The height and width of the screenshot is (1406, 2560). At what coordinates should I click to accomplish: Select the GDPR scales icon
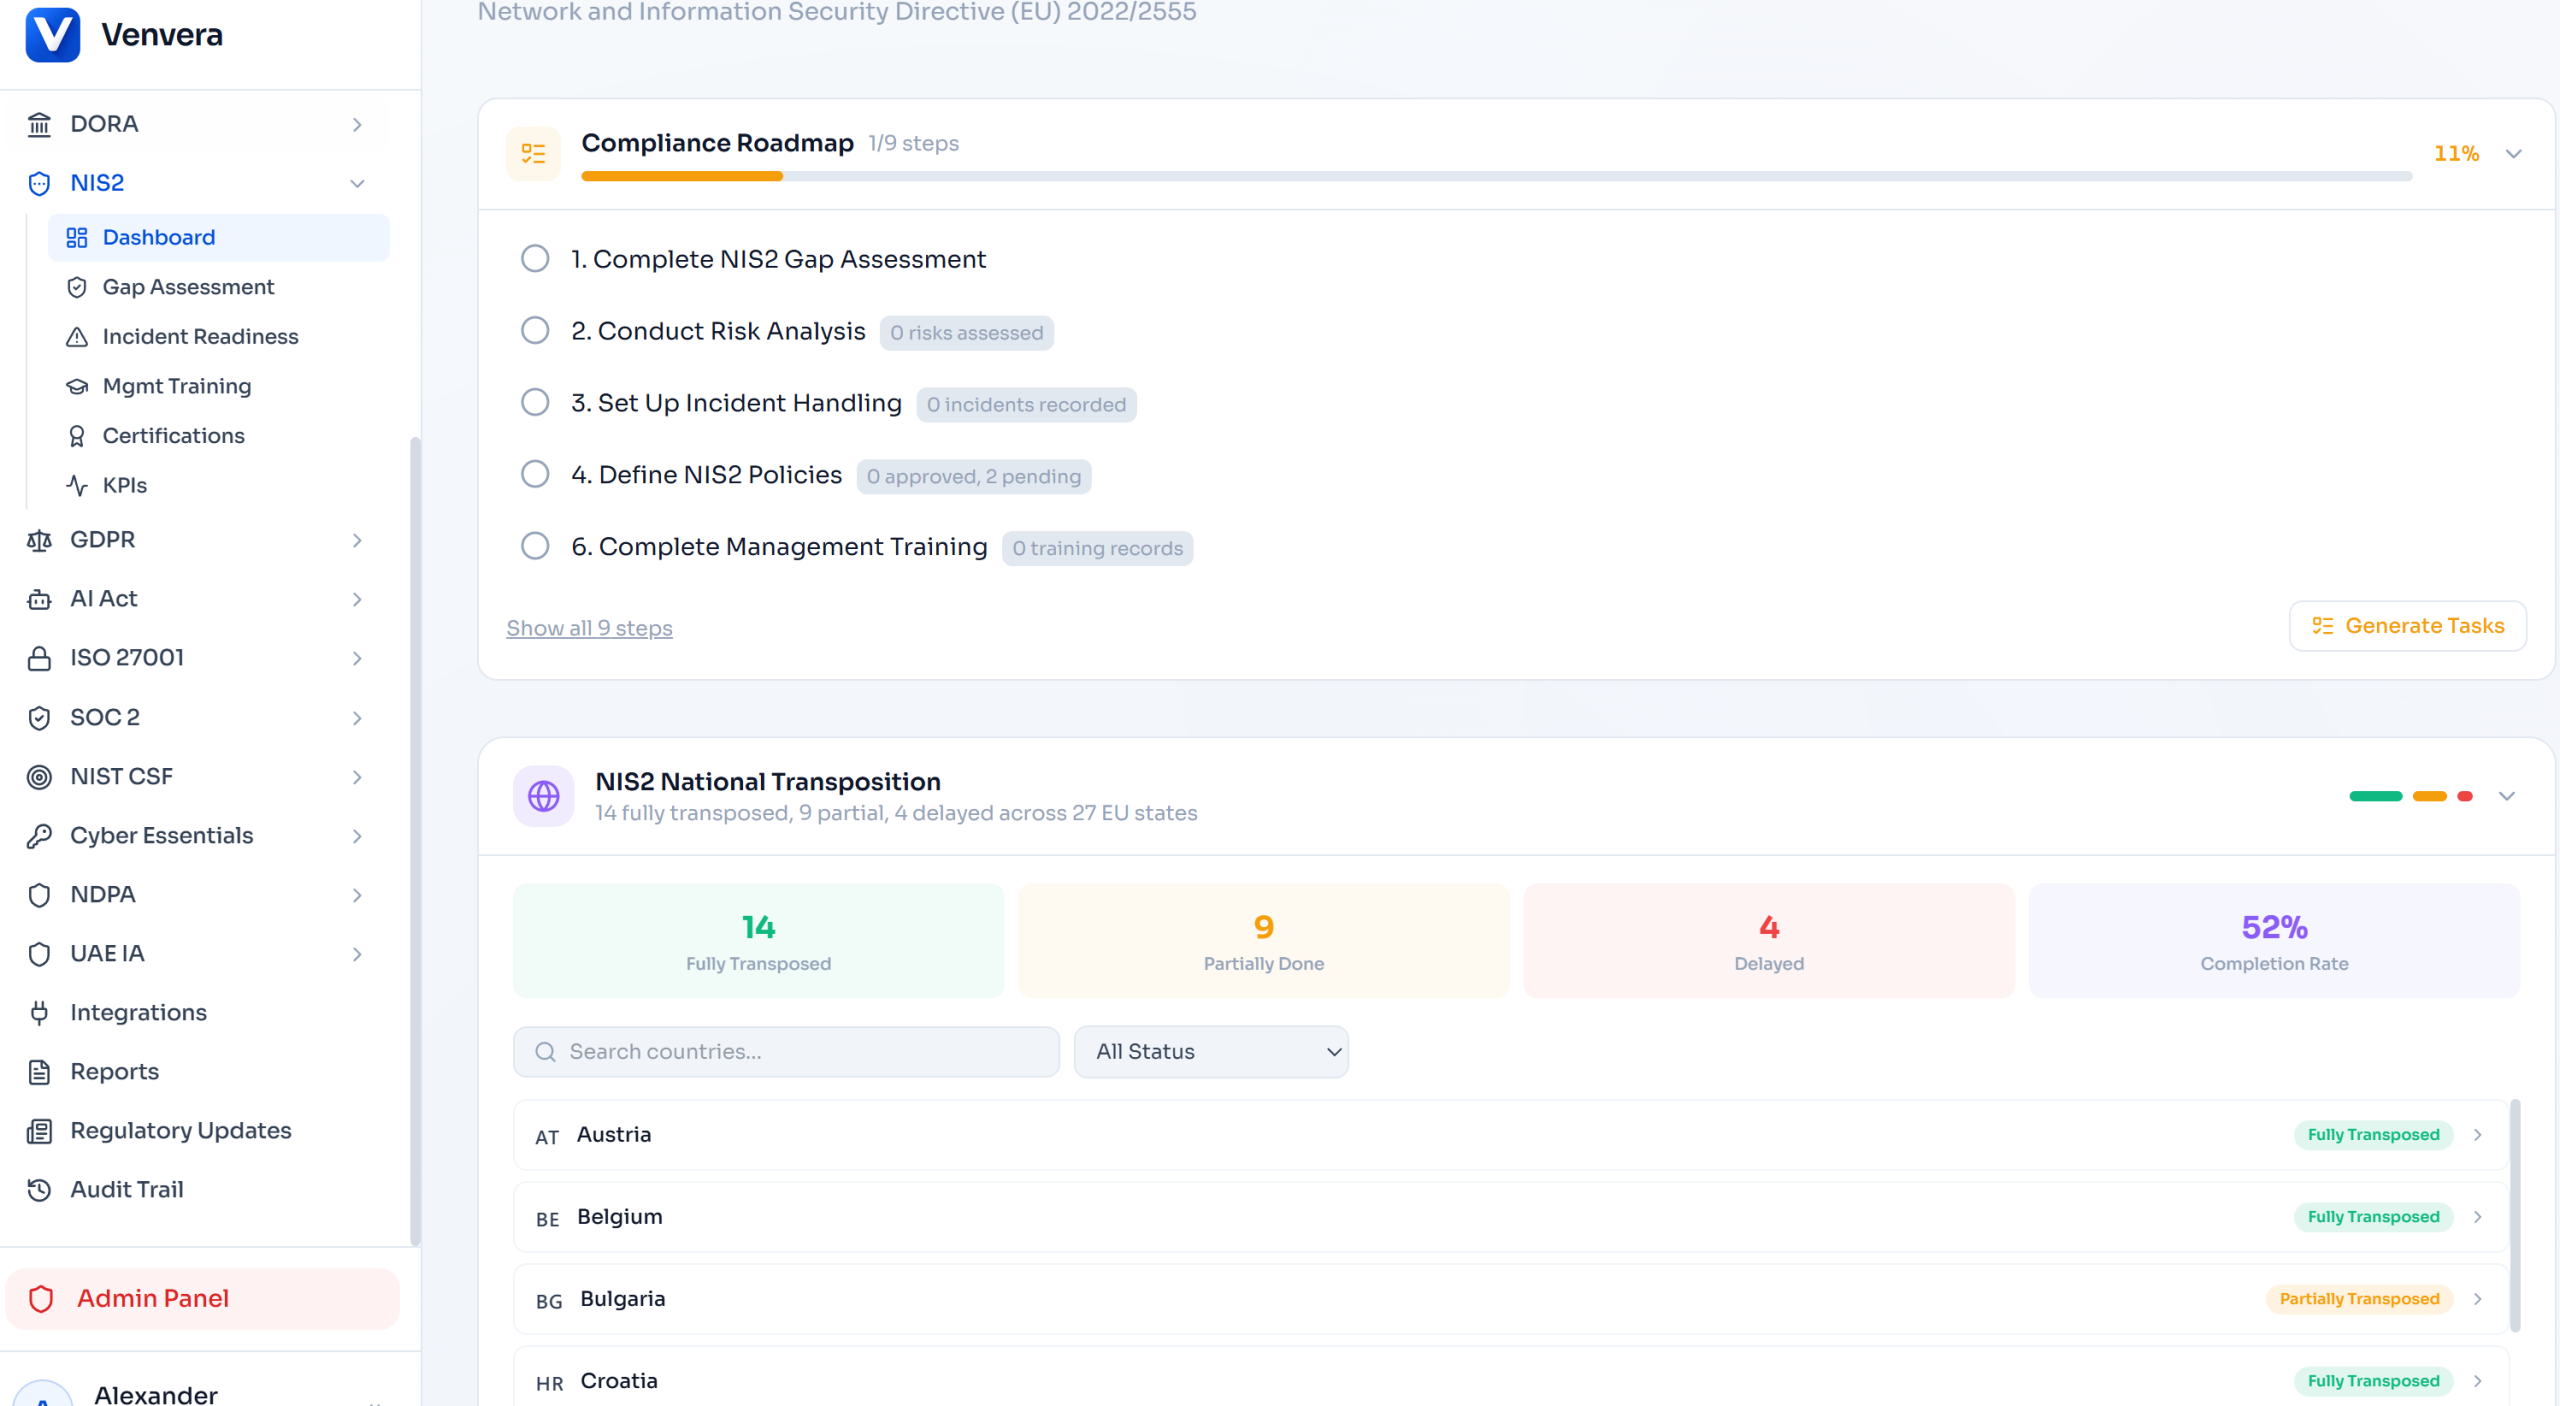39,539
